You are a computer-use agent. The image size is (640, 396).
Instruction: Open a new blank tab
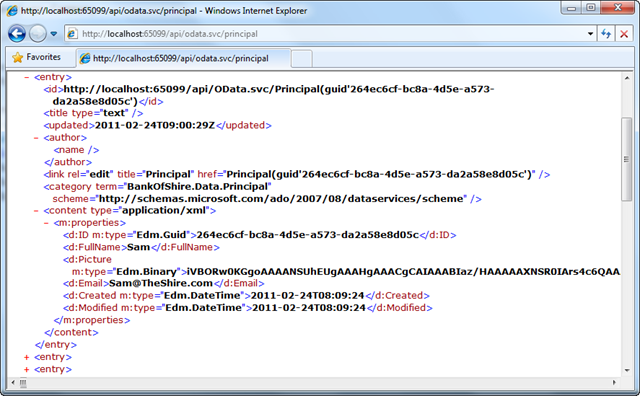point(302,59)
